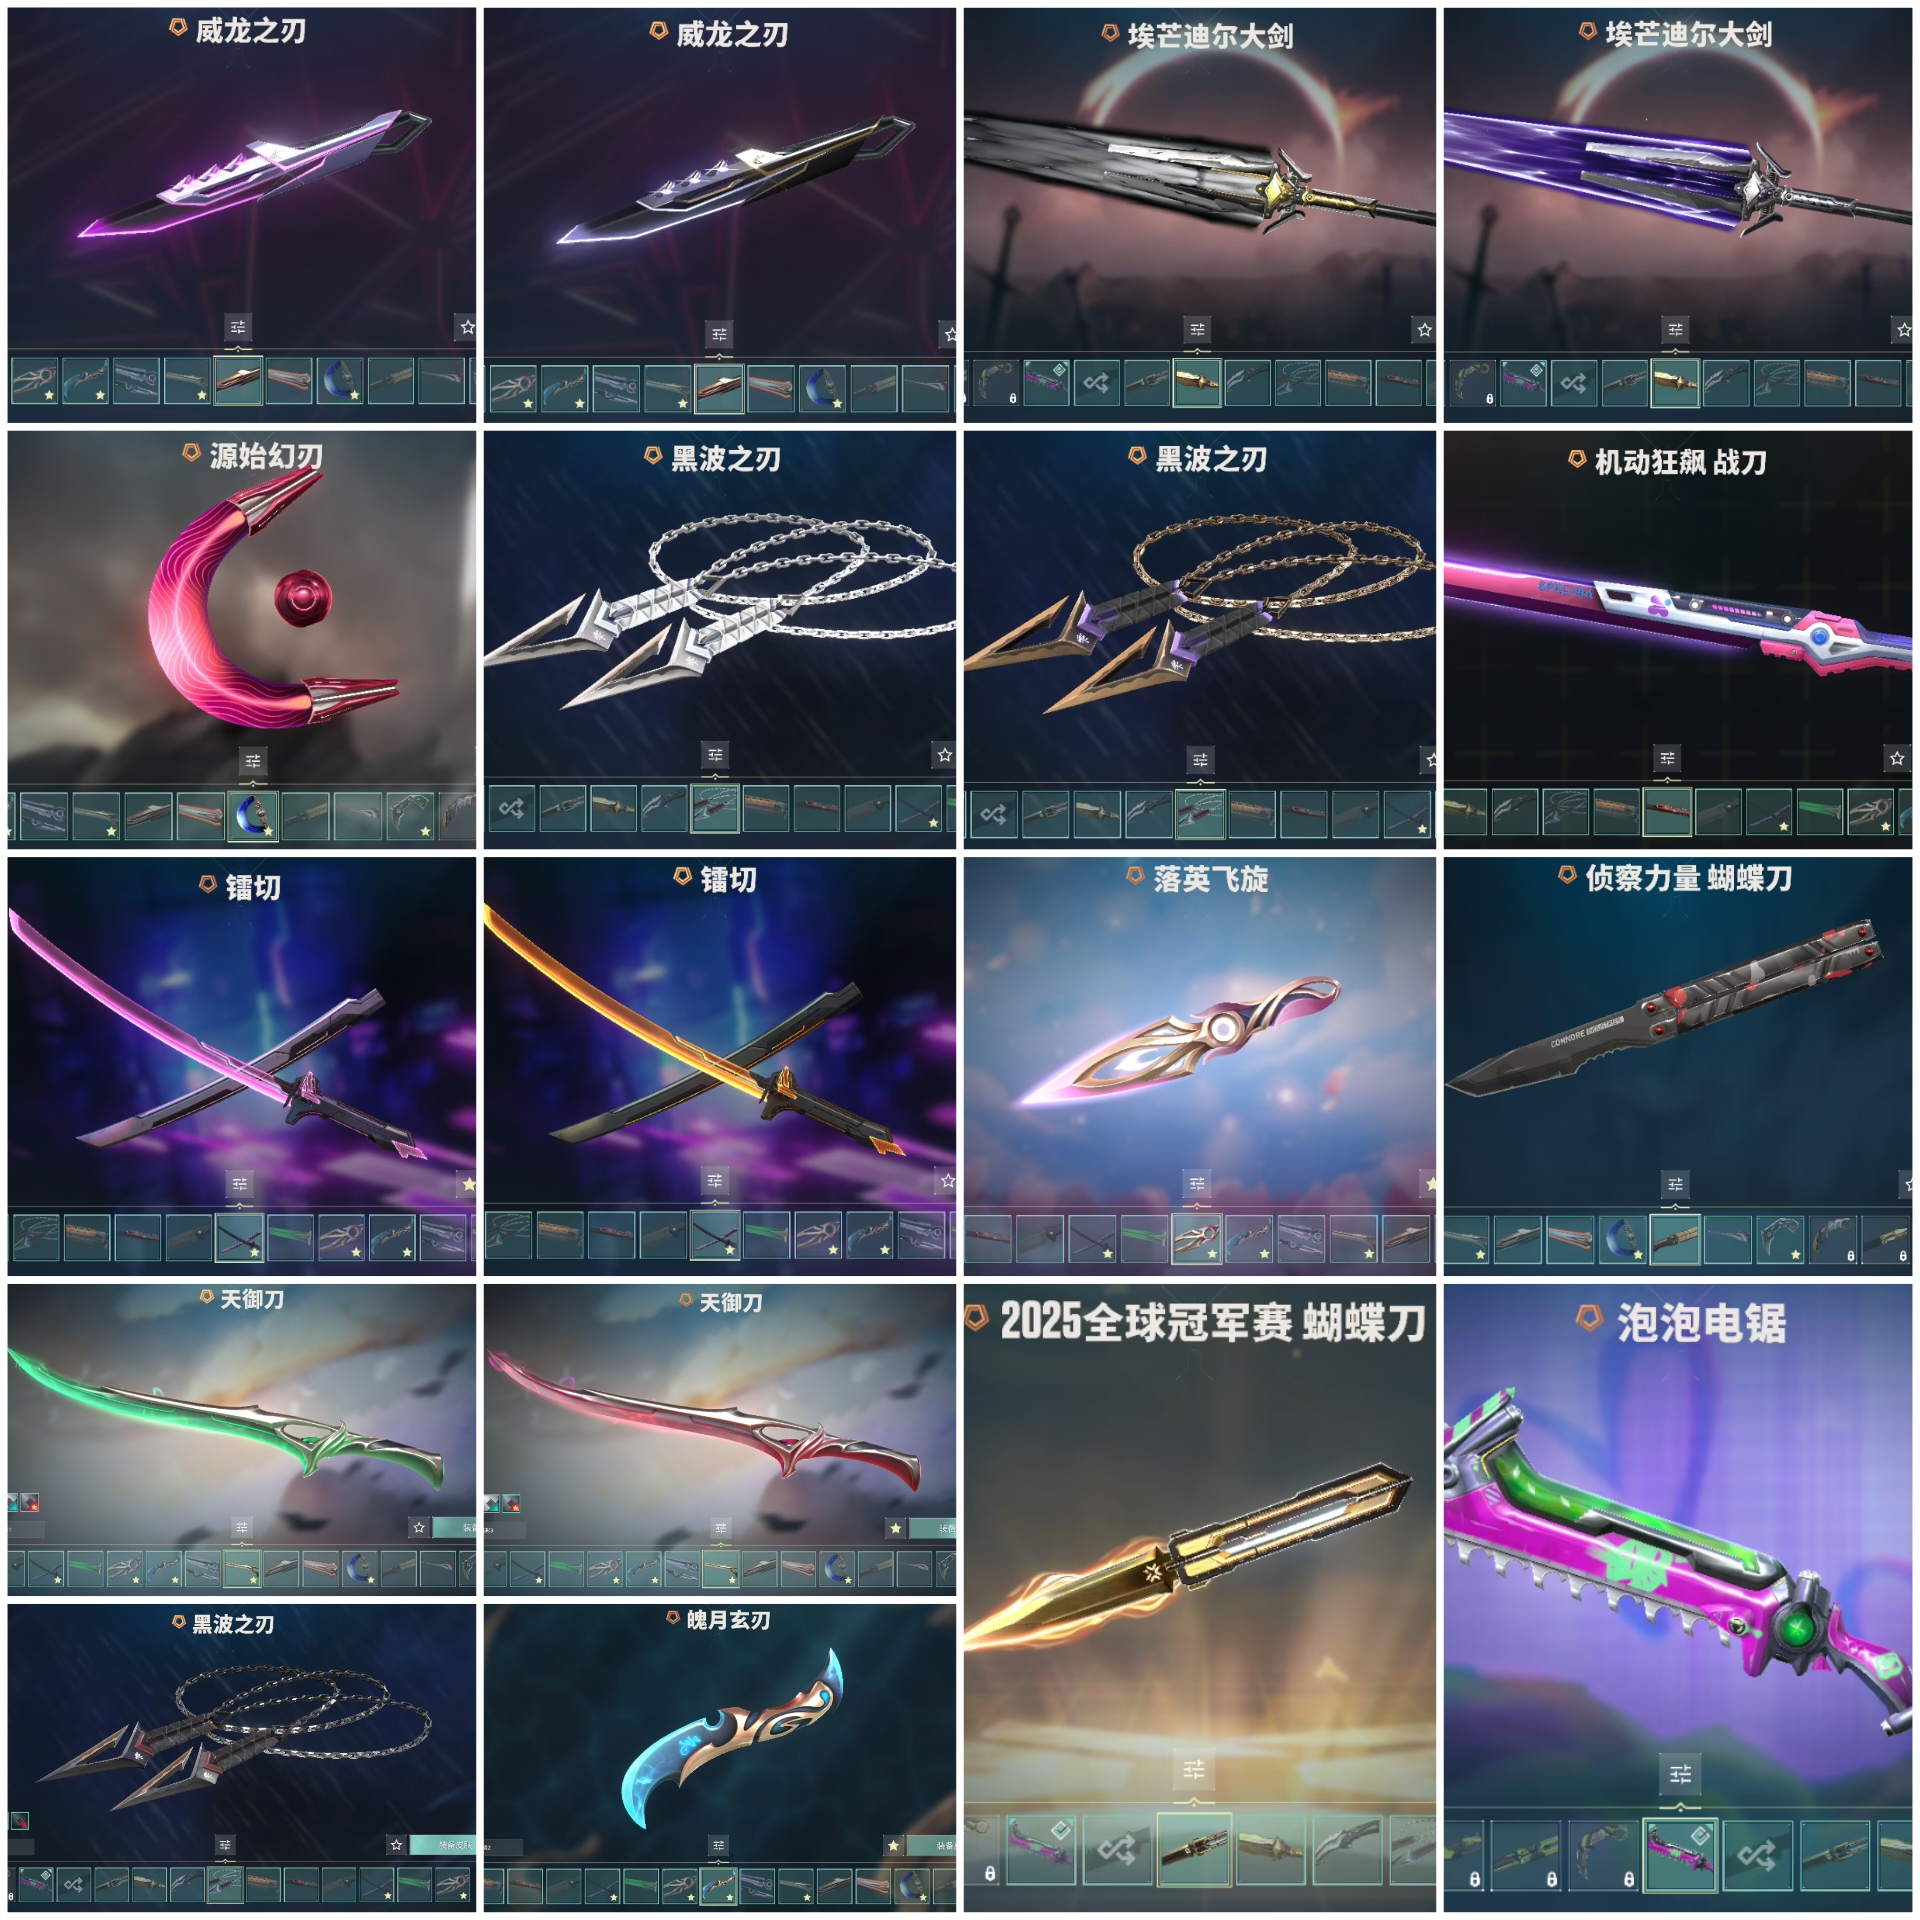The width and height of the screenshot is (1920, 1920).
Task: Select equipped pink chainsaw thumbnail in 蝴蝶刀 strip
Action: pos(1040,1849)
